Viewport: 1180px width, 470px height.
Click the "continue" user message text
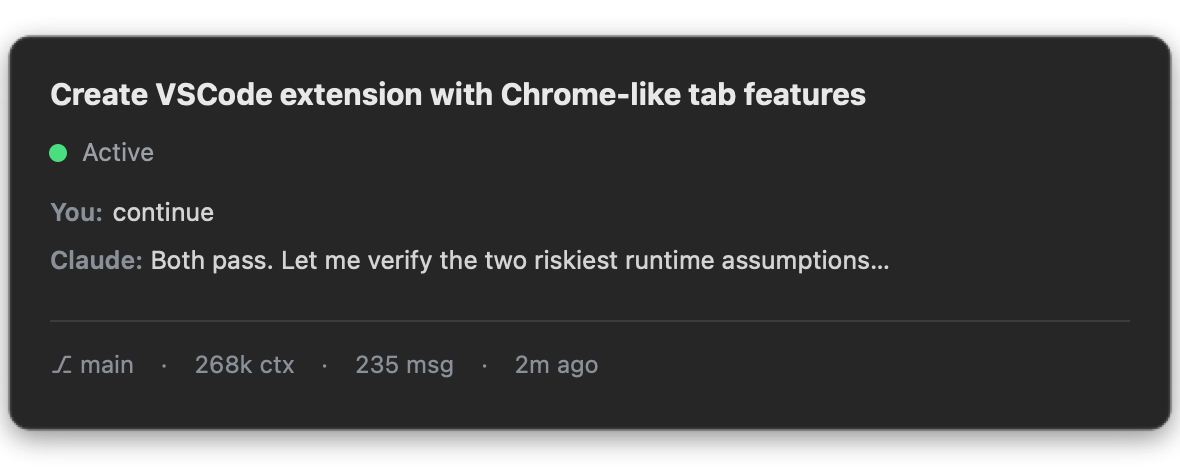pyautogui.click(x=163, y=213)
